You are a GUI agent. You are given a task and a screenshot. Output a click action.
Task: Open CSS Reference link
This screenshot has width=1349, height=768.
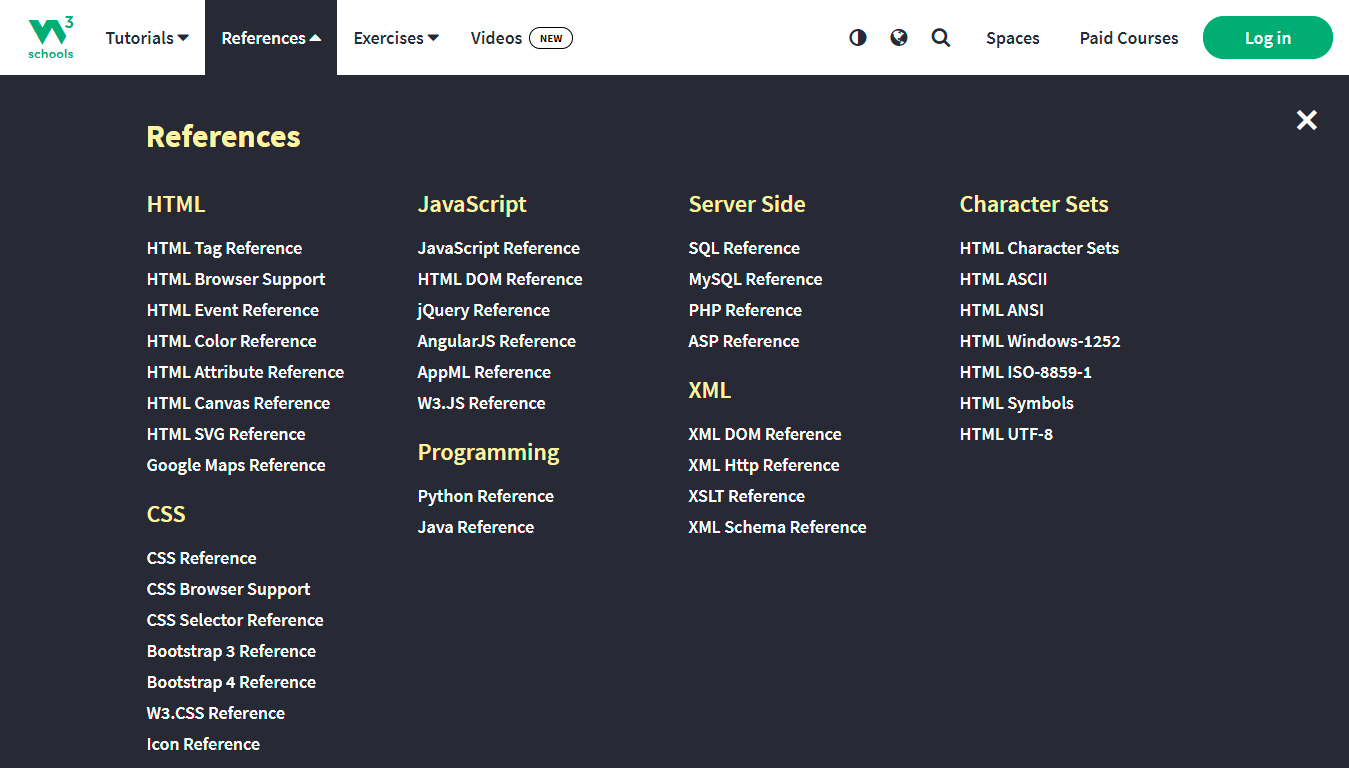pos(202,558)
